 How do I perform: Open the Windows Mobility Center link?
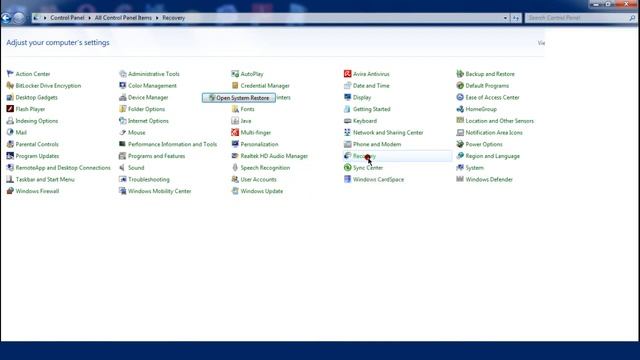[160, 191]
